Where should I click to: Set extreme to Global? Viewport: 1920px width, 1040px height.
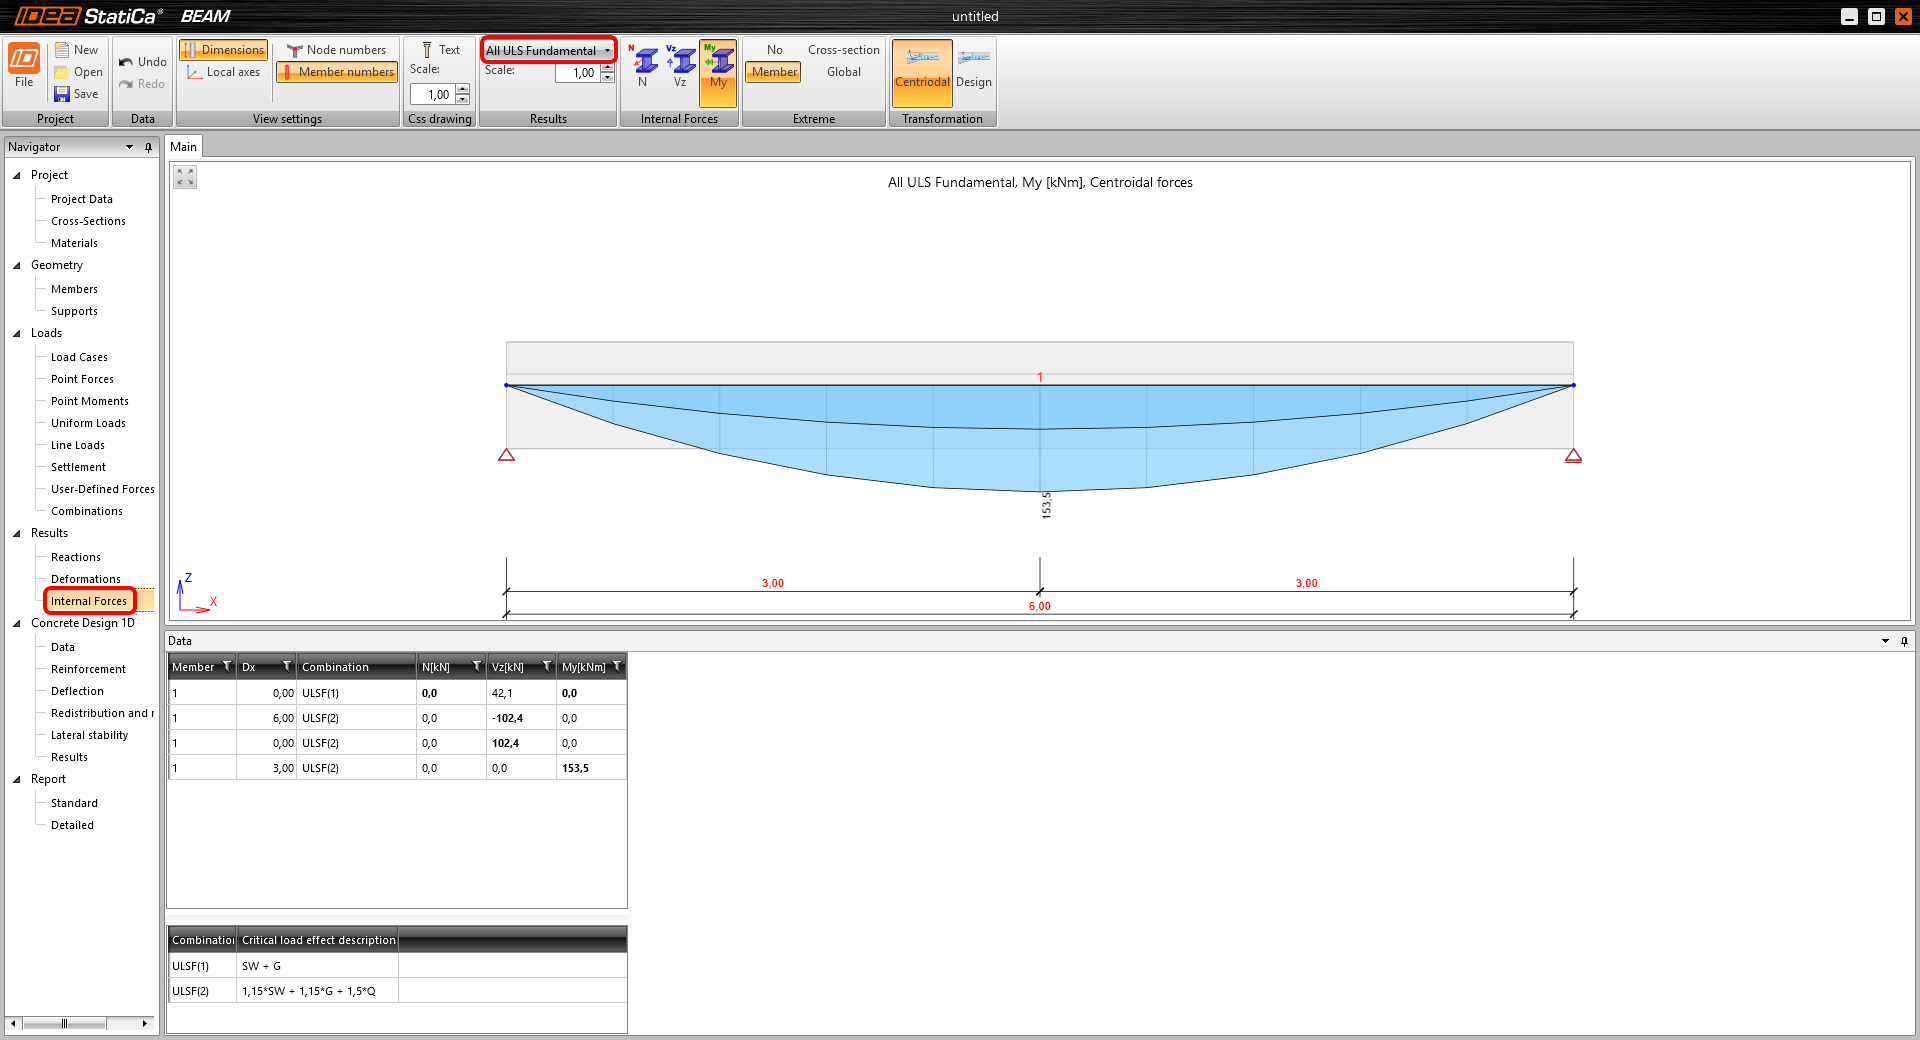pos(843,72)
